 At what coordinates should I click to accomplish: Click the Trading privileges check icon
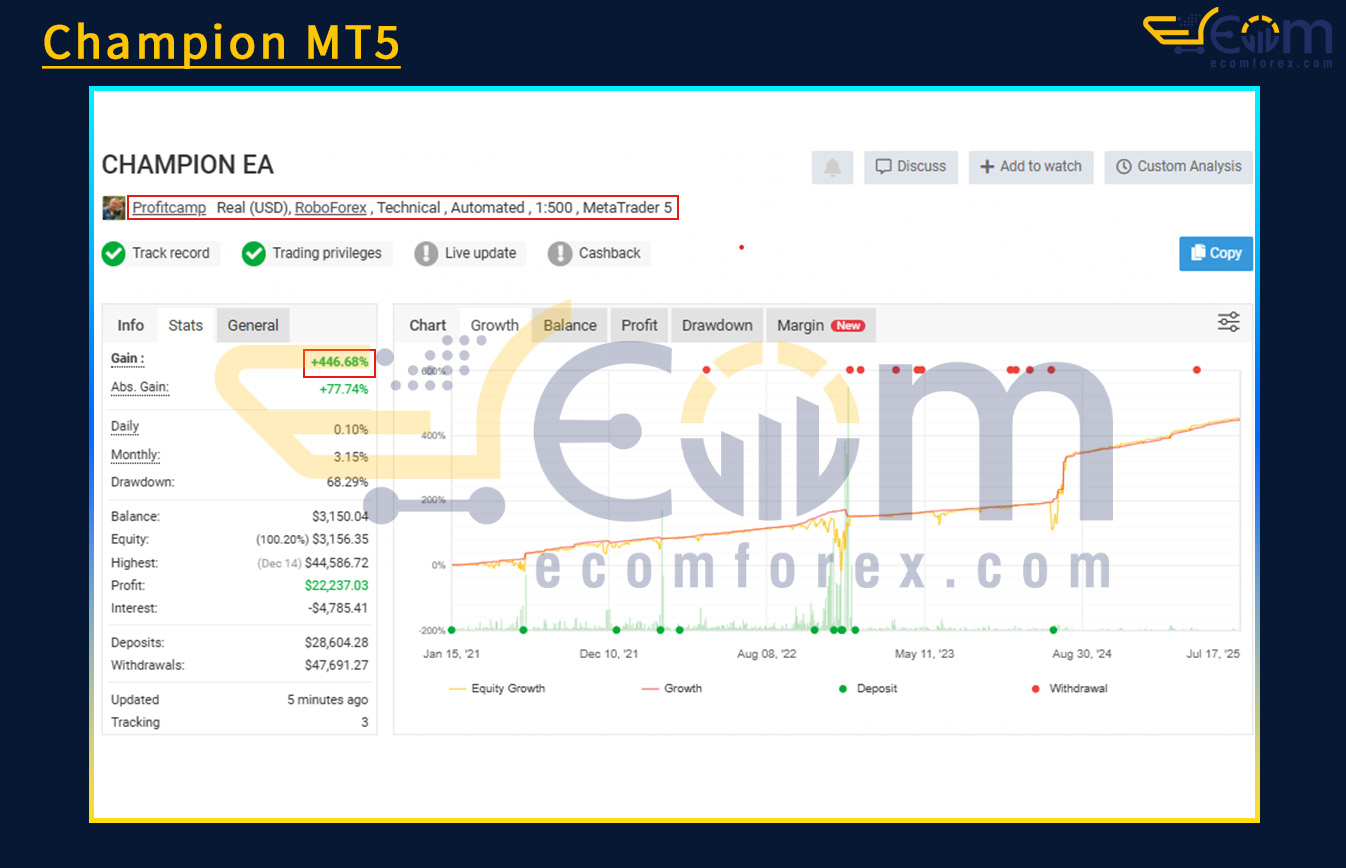(254, 254)
